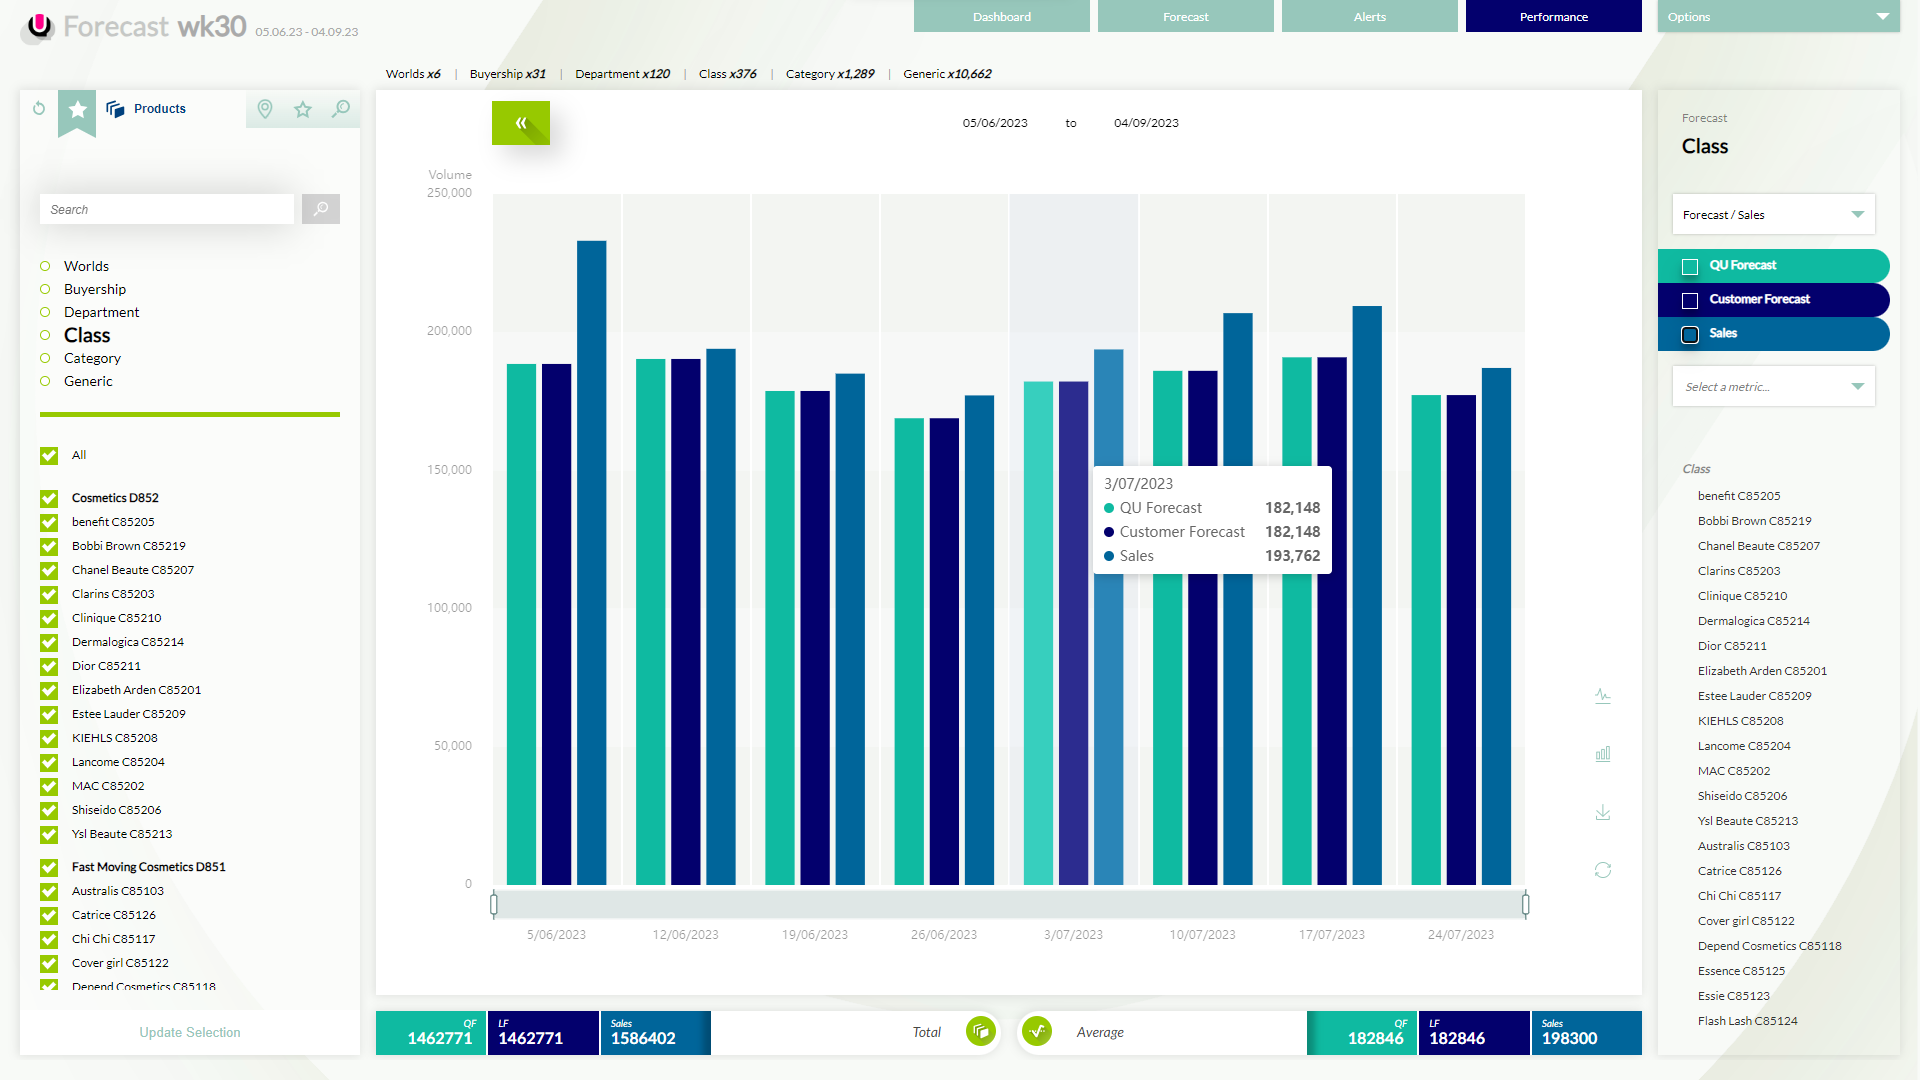Open the Select a metric dropdown
The image size is (1920, 1080).
point(1773,387)
